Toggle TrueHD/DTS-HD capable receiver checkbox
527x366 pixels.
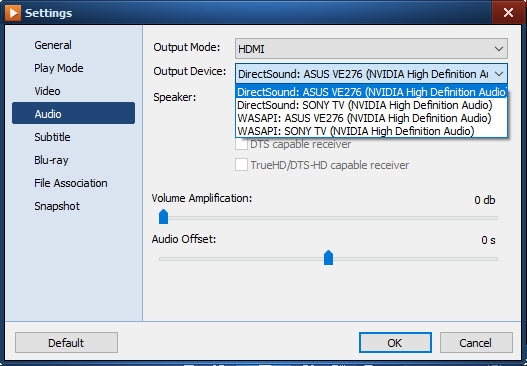pyautogui.click(x=241, y=165)
